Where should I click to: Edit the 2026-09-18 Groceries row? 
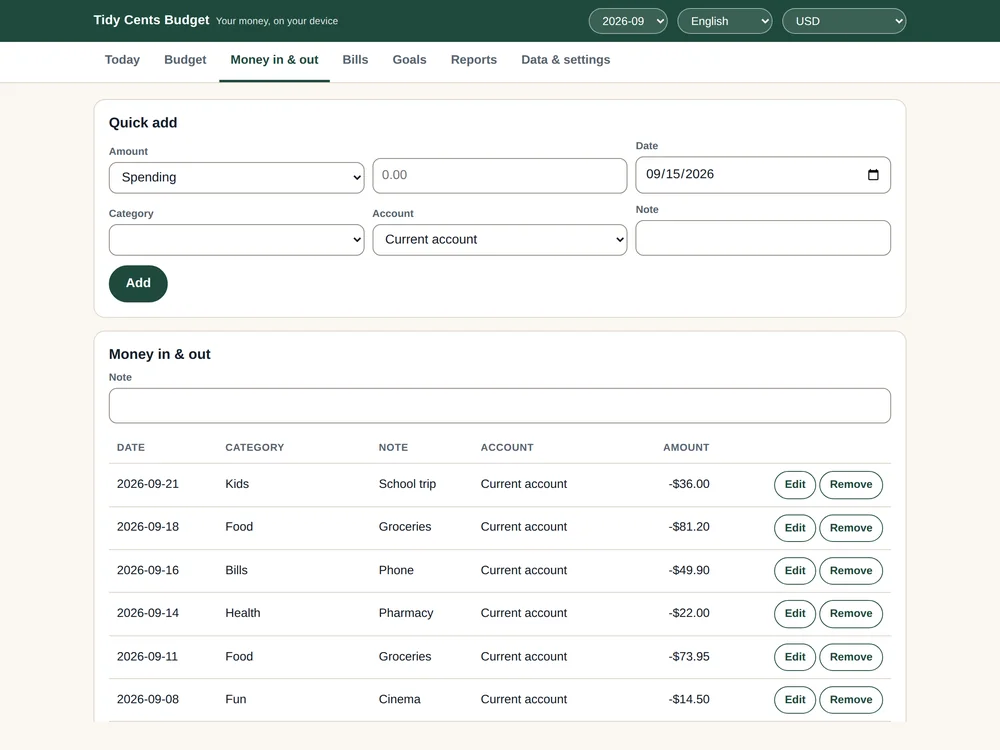point(795,528)
